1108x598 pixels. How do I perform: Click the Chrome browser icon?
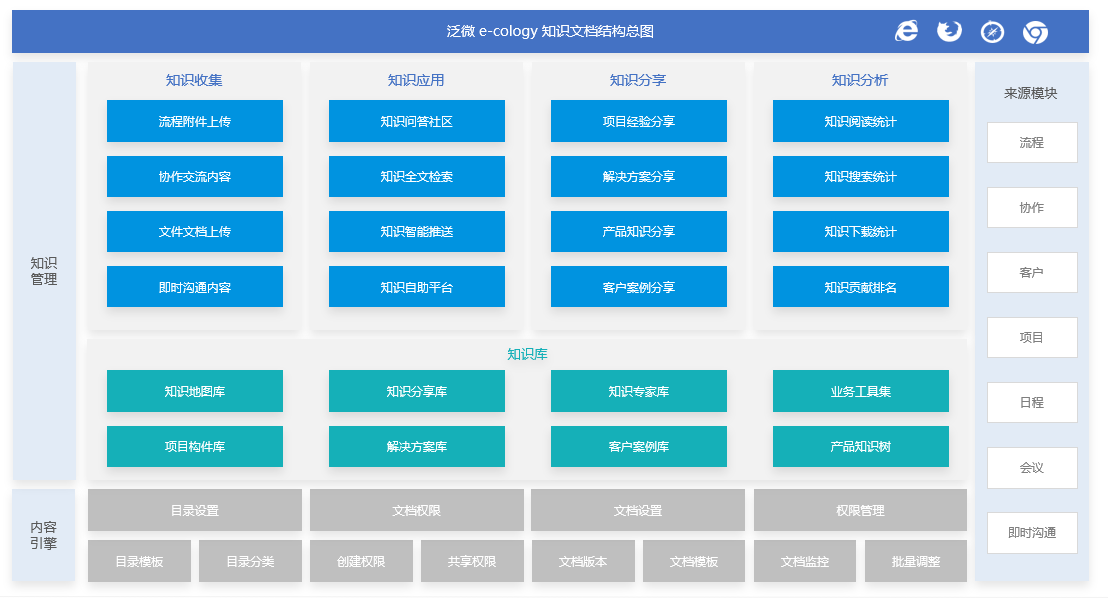pos(1035,32)
